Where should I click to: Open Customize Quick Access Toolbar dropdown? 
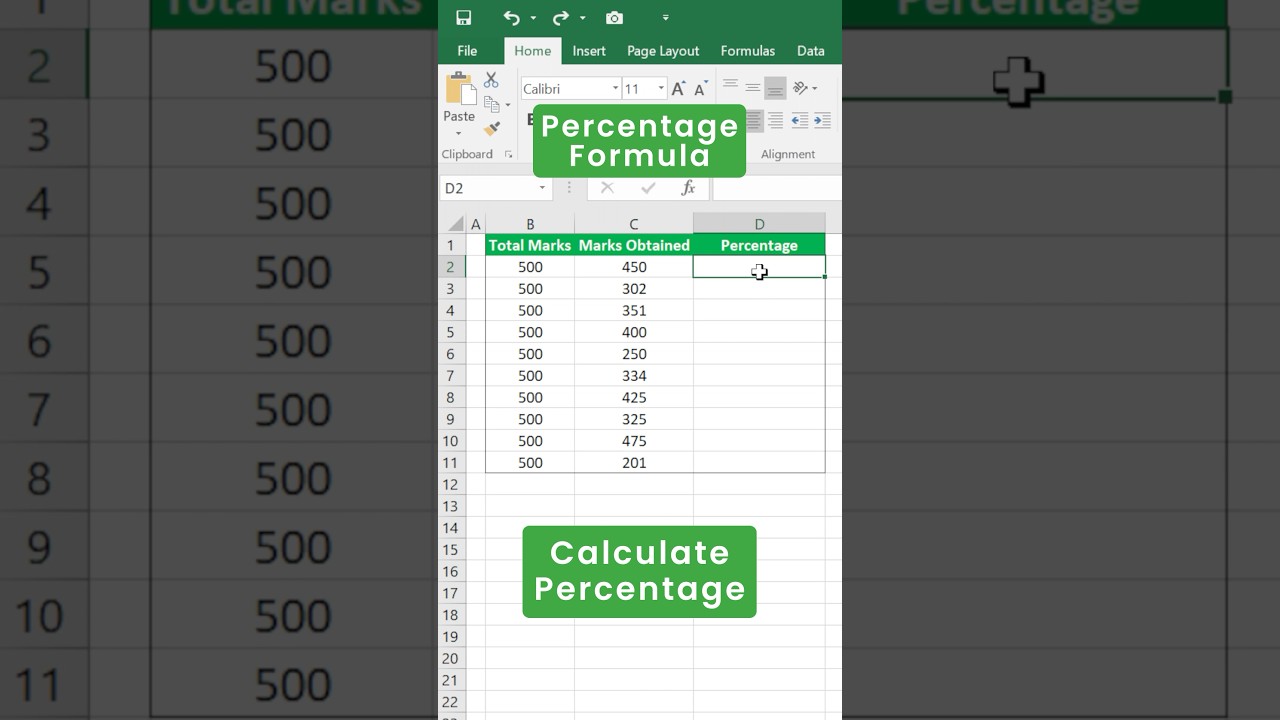pyautogui.click(x=666, y=18)
